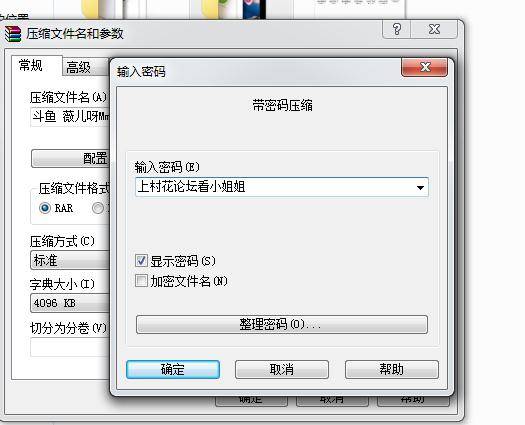Click the 确定 button in password dialog
This screenshot has height=425, width=525.
pos(173,369)
